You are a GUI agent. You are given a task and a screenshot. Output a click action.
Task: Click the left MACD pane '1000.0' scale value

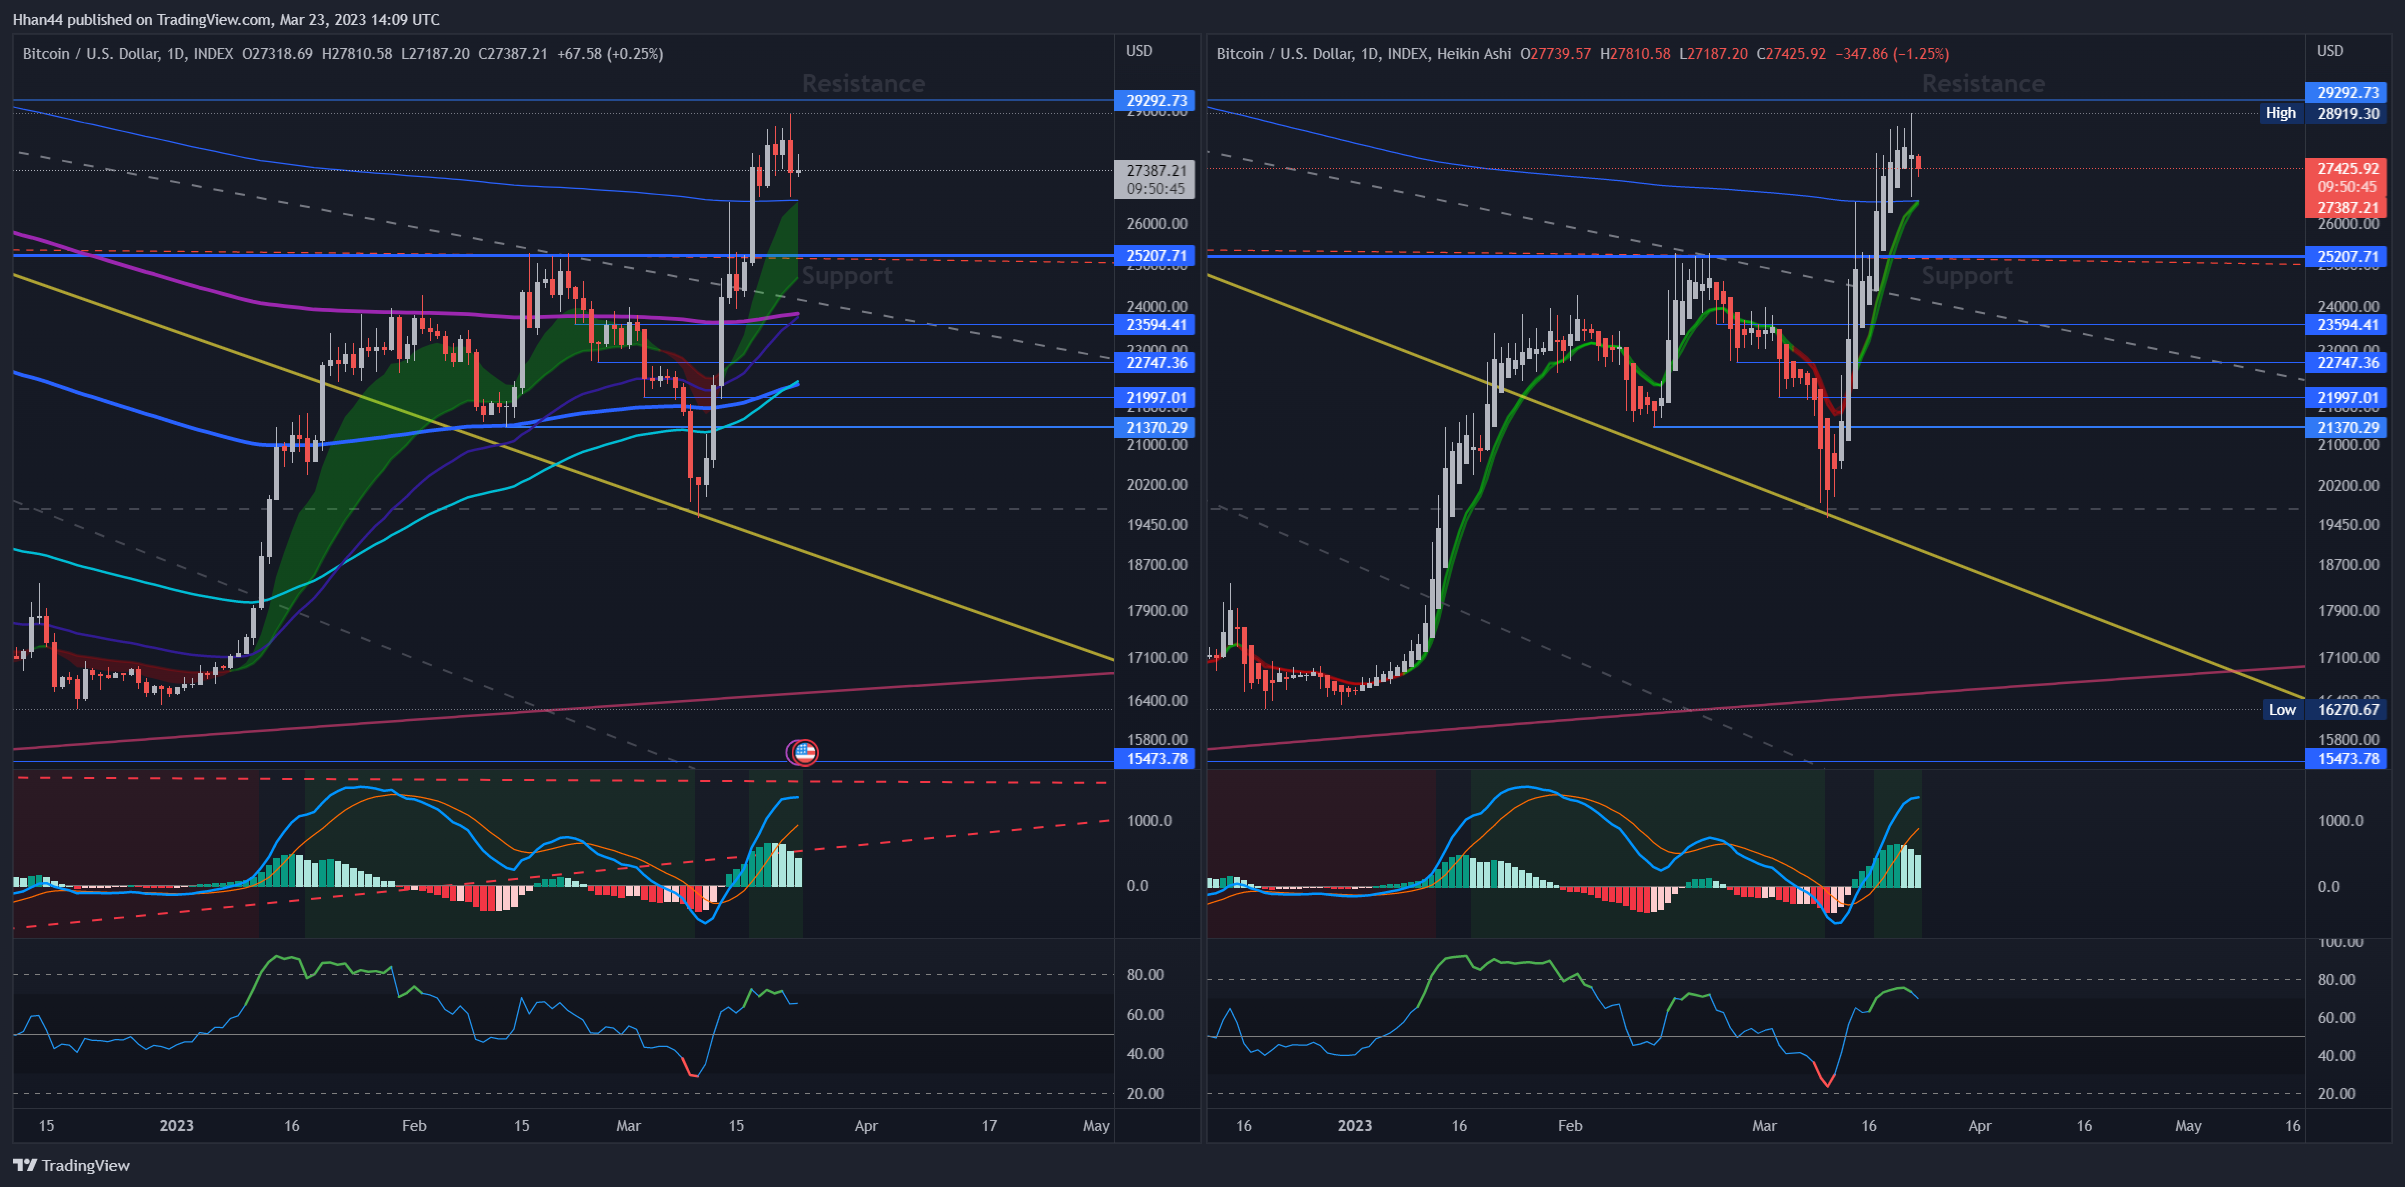coord(1149,820)
